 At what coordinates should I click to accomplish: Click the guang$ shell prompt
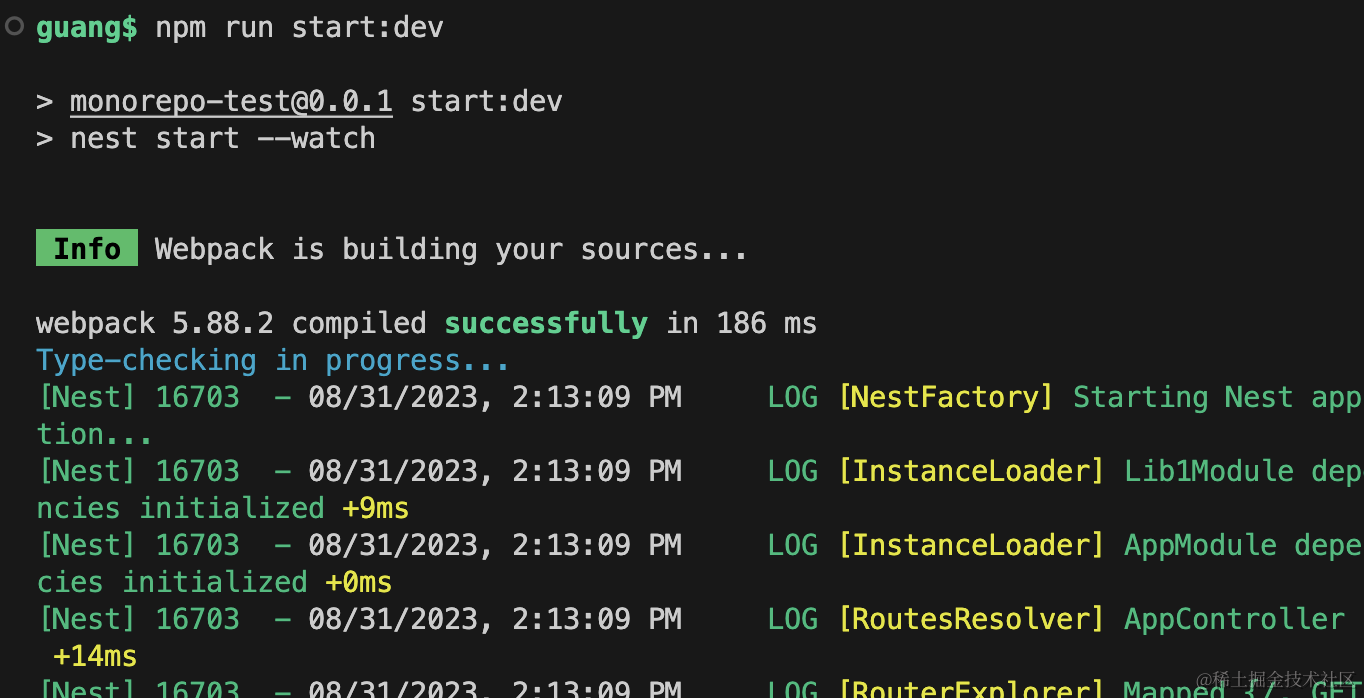[87, 27]
